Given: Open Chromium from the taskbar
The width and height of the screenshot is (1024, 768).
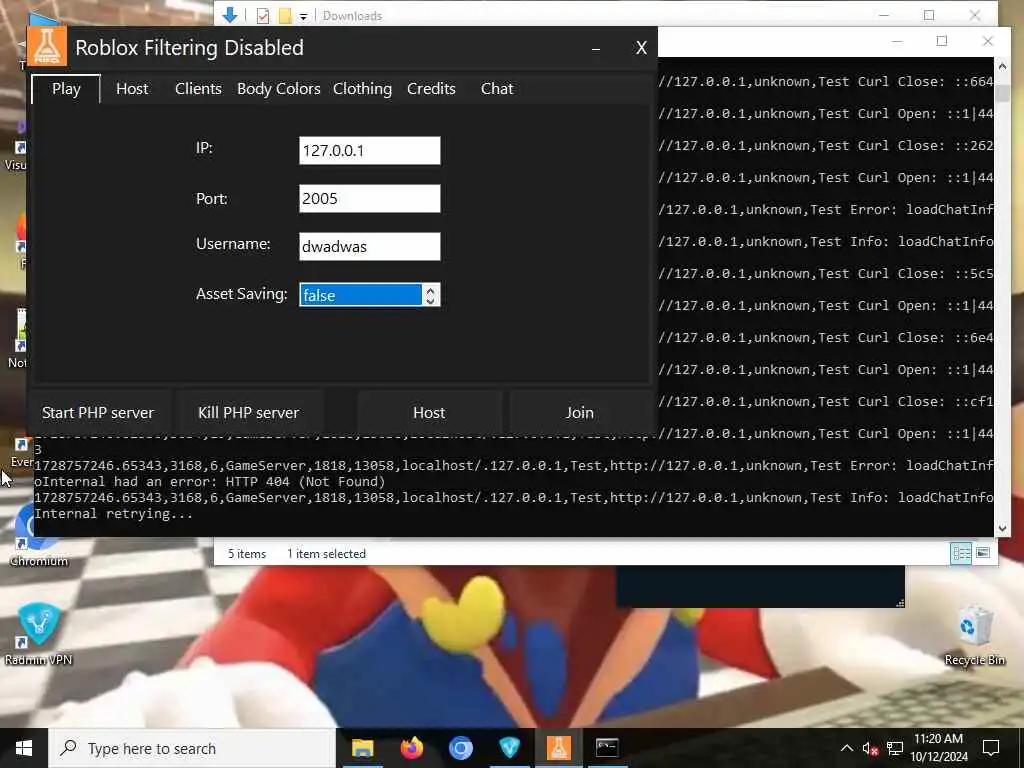Looking at the screenshot, I should (460, 748).
